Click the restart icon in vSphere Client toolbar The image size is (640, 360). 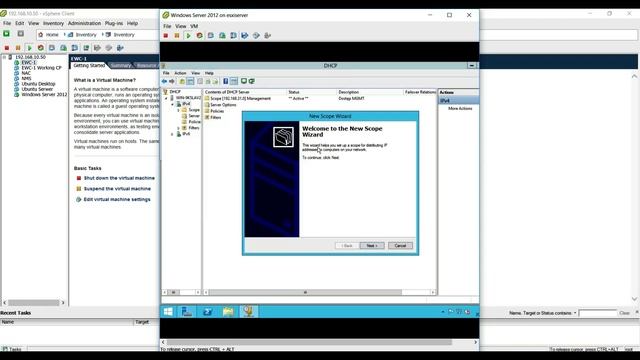[40, 48]
